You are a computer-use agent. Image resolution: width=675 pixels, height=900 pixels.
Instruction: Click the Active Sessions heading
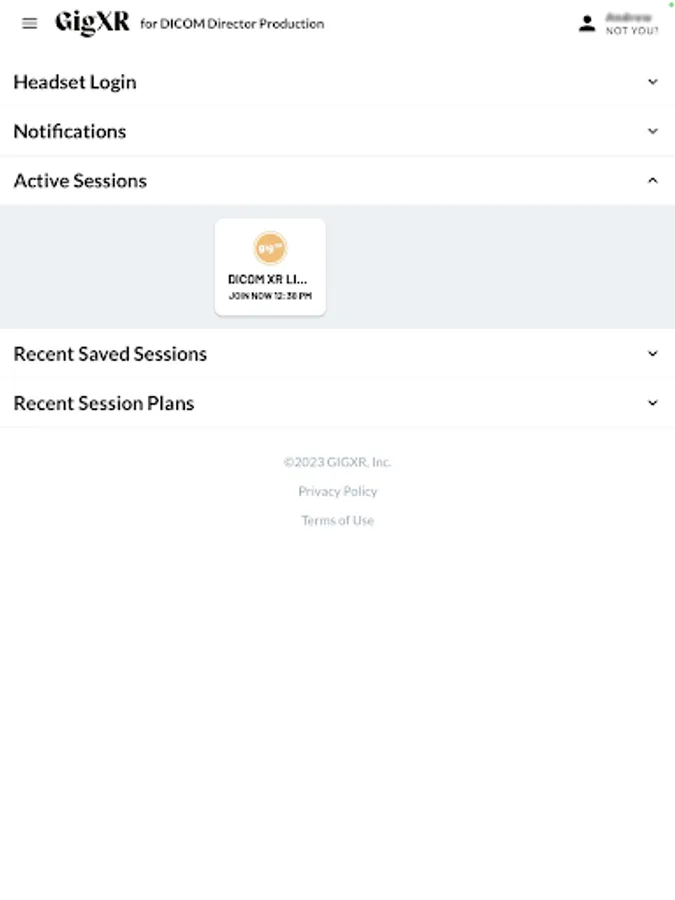pyautogui.click(x=80, y=181)
